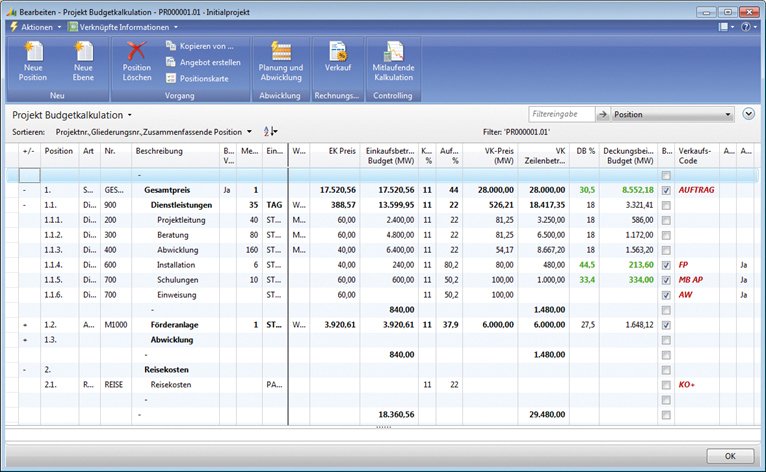The image size is (766, 472).
Task: Click the OK button
Action: (x=730, y=456)
